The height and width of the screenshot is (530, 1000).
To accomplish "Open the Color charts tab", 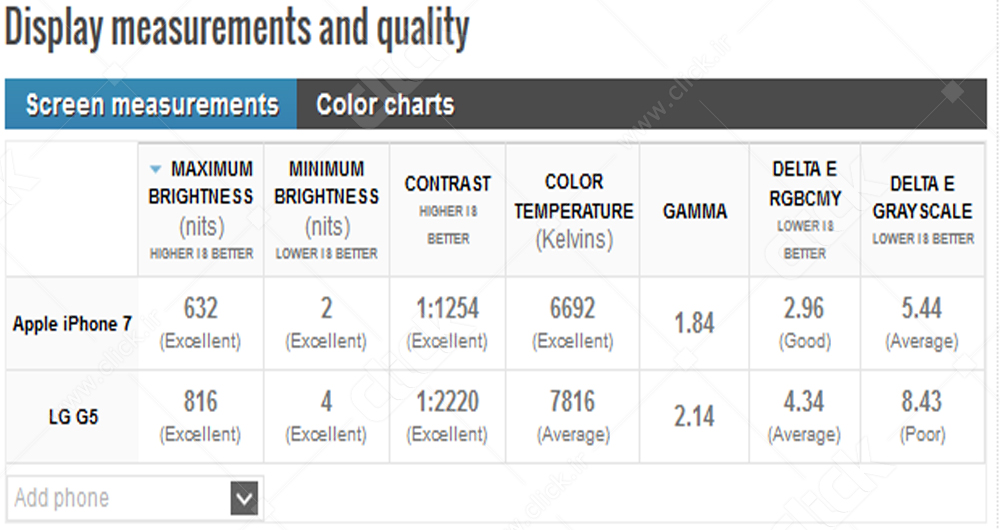I will click(385, 105).
